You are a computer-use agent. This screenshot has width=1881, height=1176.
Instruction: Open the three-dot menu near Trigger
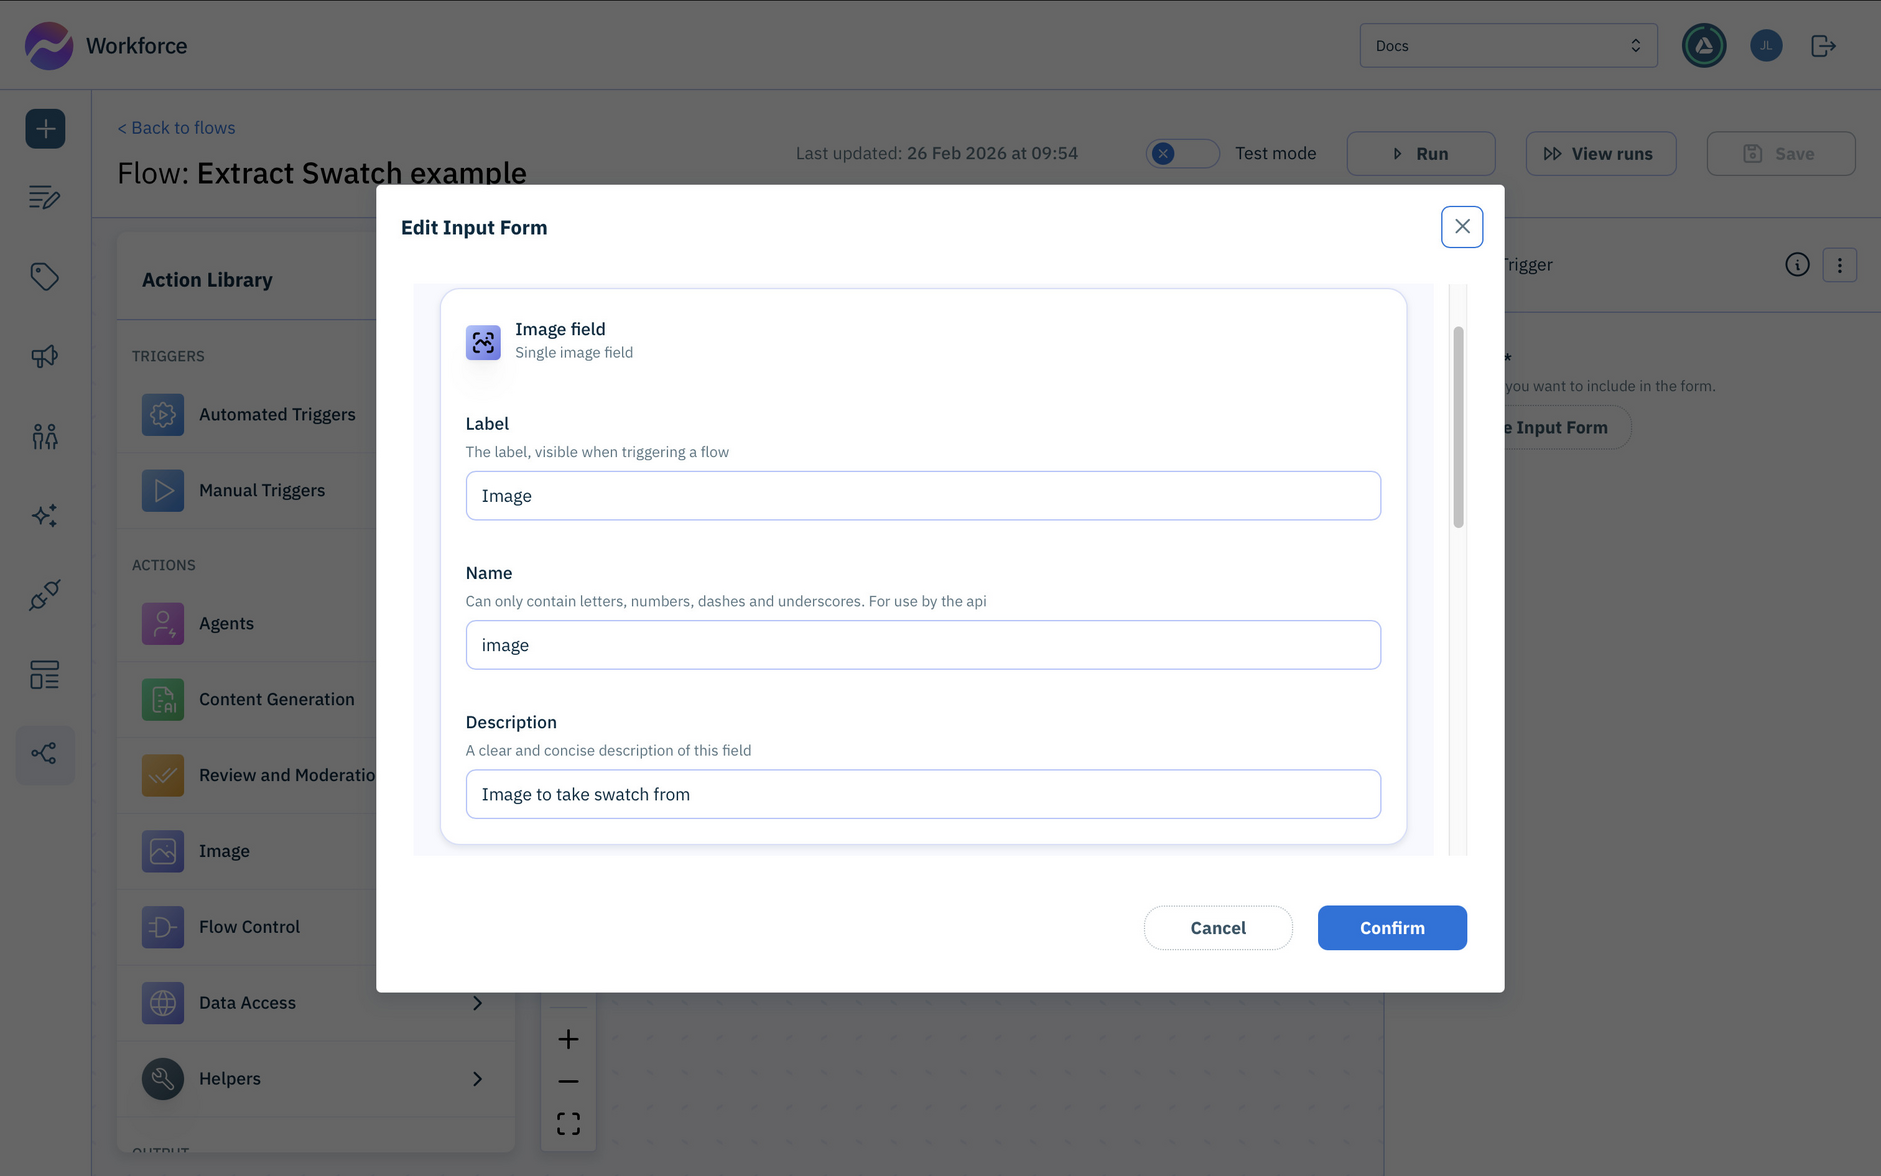click(x=1840, y=264)
